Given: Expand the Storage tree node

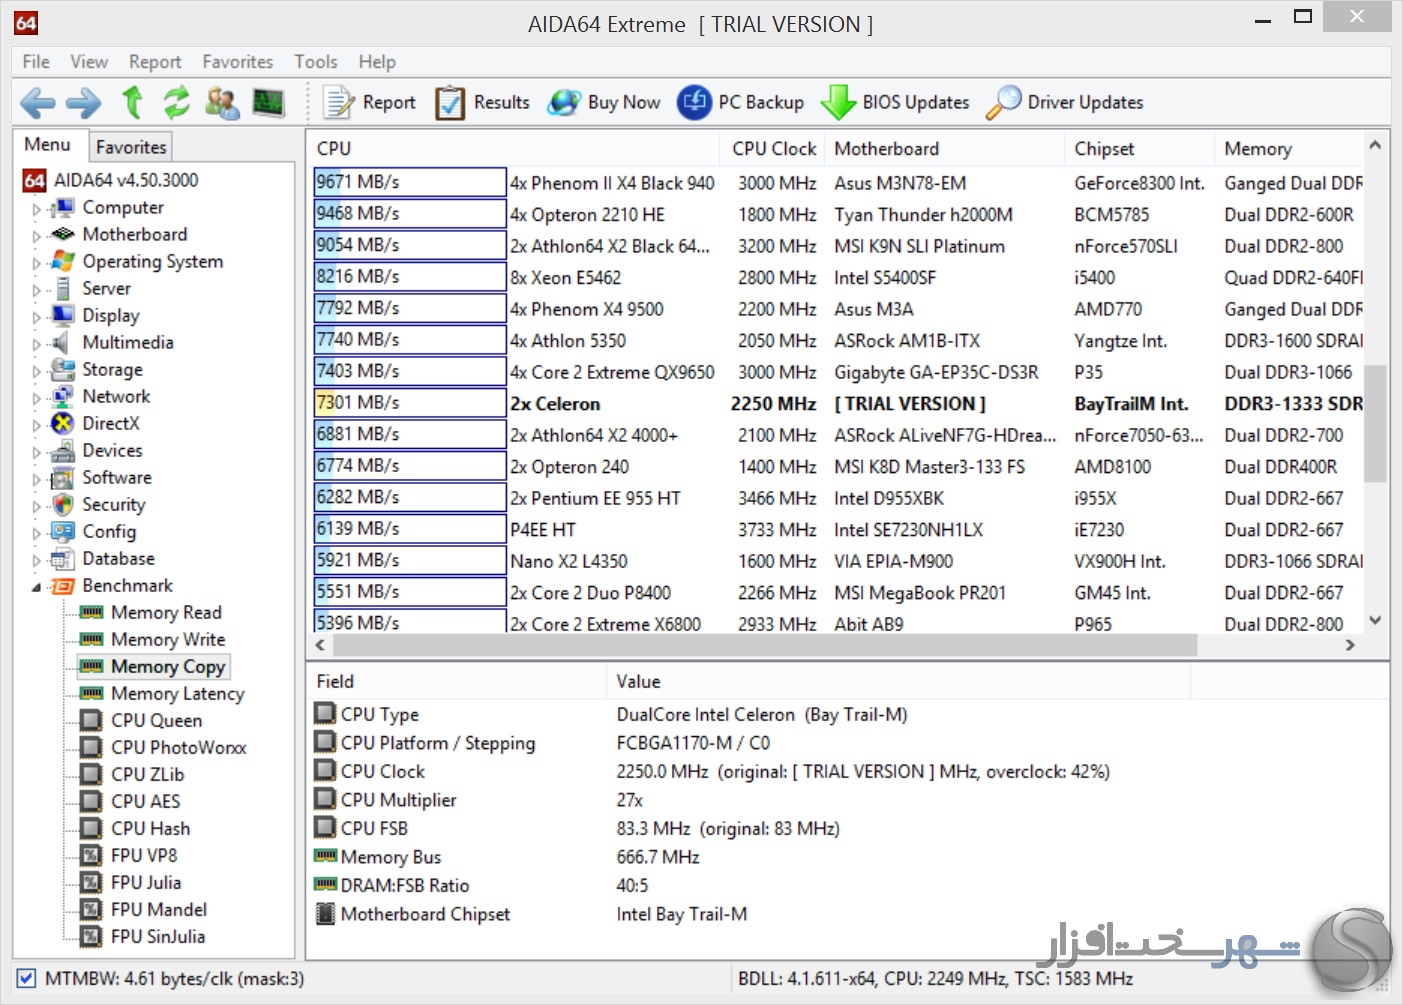Looking at the screenshot, I should pos(37,372).
